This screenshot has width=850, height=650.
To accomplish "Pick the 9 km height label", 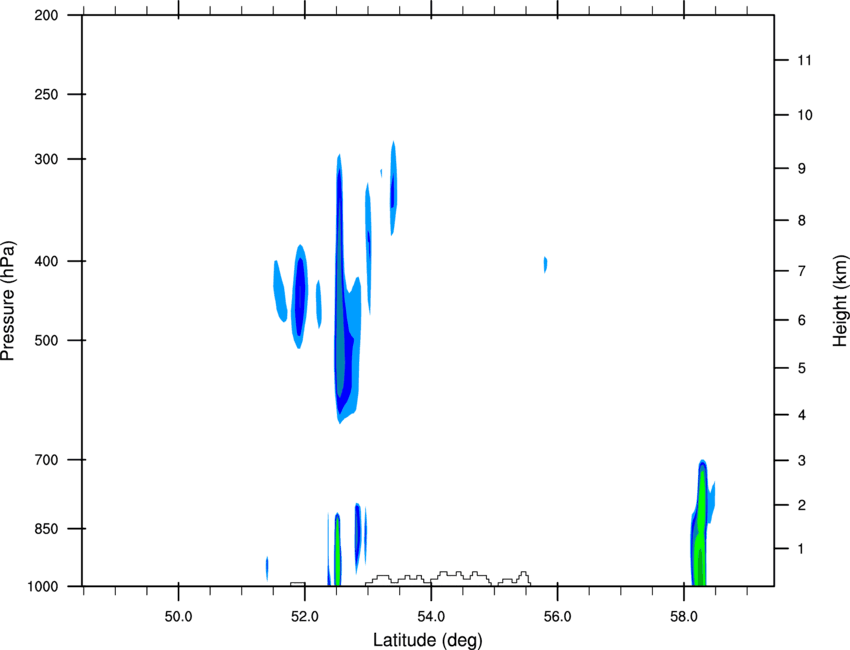I will coord(802,169).
